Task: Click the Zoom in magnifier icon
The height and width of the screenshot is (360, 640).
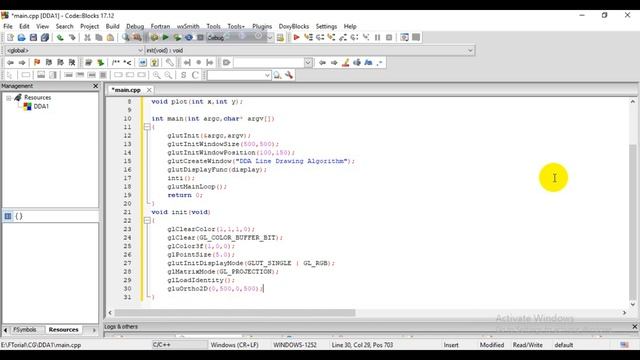Action: 157,75
